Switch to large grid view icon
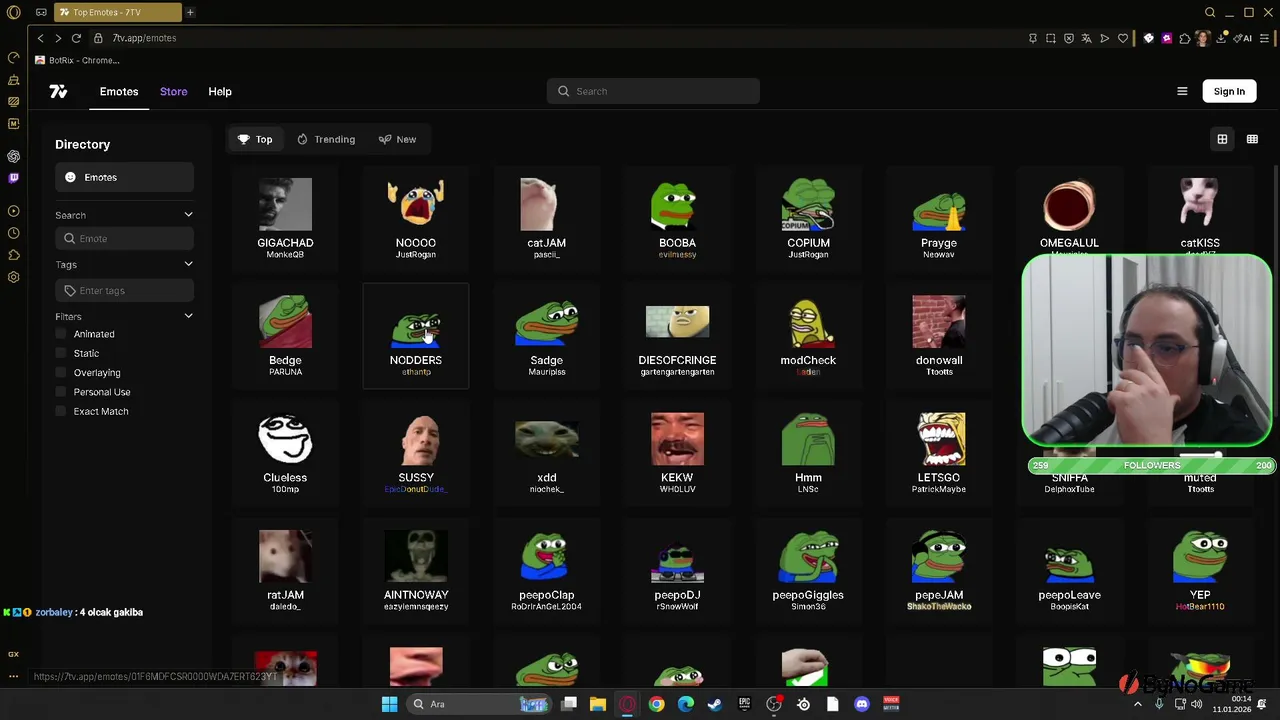Image resolution: width=1280 pixels, height=720 pixels. tap(1222, 139)
